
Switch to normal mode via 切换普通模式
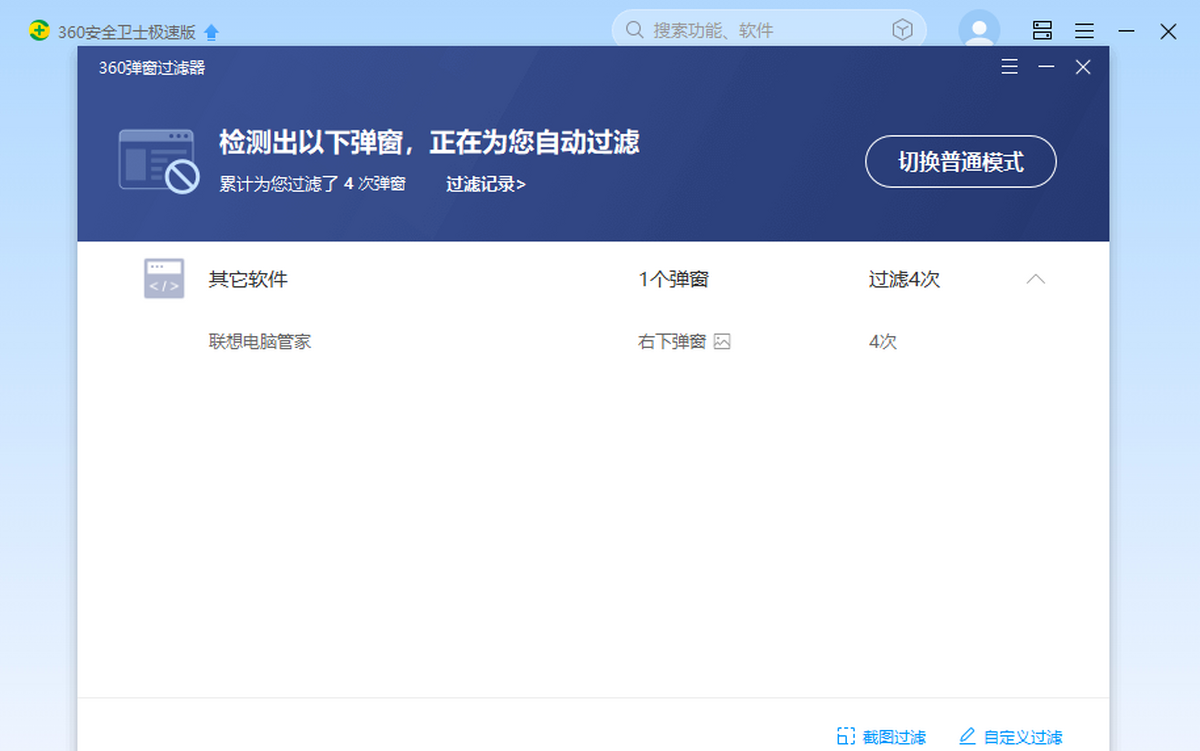point(960,162)
